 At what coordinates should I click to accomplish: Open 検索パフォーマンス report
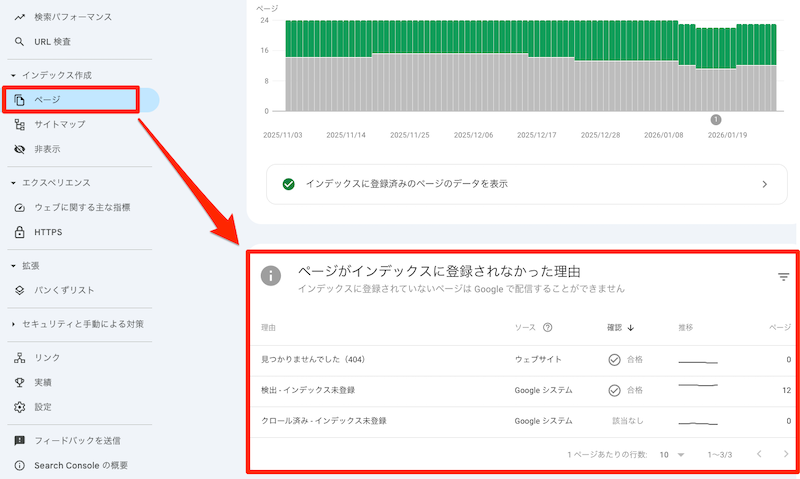pos(72,17)
